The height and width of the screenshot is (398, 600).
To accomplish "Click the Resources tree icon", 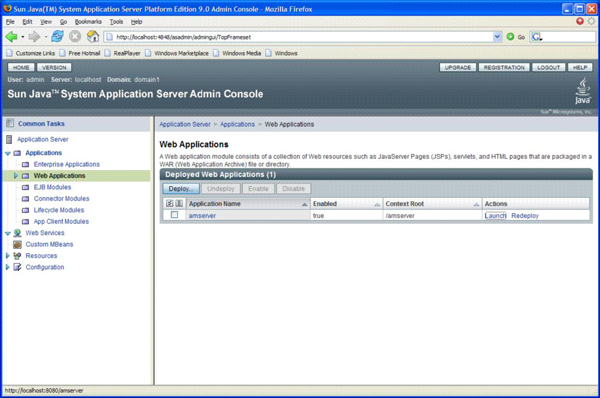I will [x=17, y=256].
